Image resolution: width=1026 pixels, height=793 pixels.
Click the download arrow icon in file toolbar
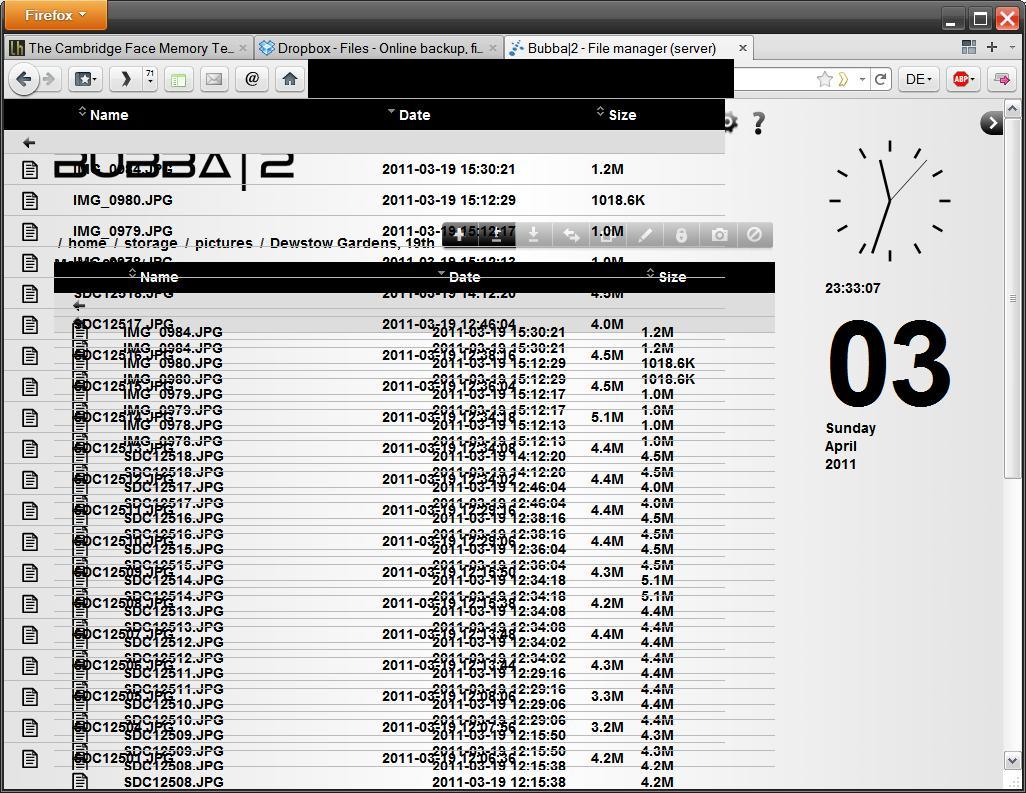[534, 235]
